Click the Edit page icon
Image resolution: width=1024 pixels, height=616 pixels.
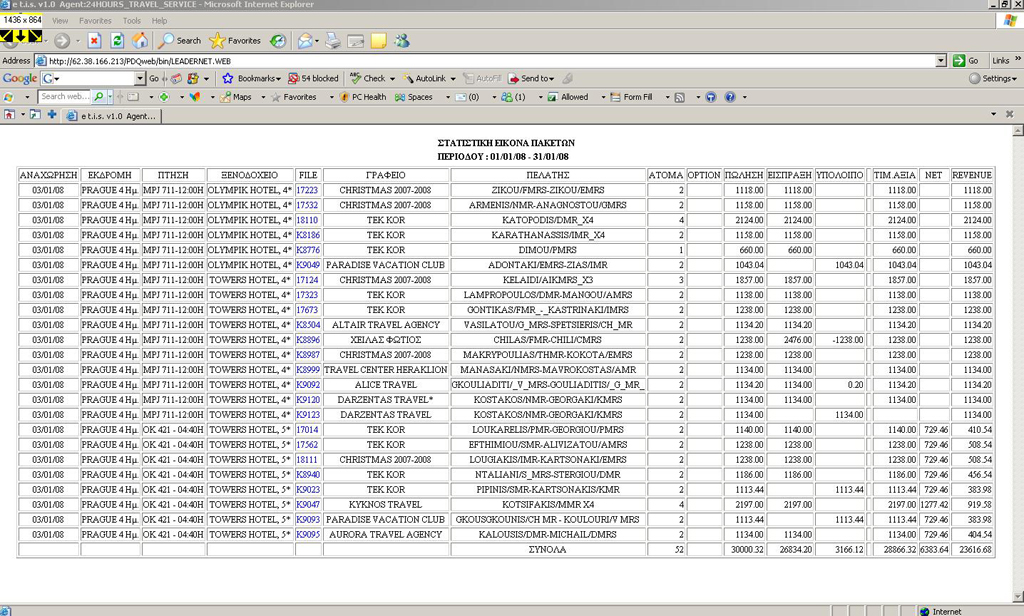pyautogui.click(x=355, y=41)
